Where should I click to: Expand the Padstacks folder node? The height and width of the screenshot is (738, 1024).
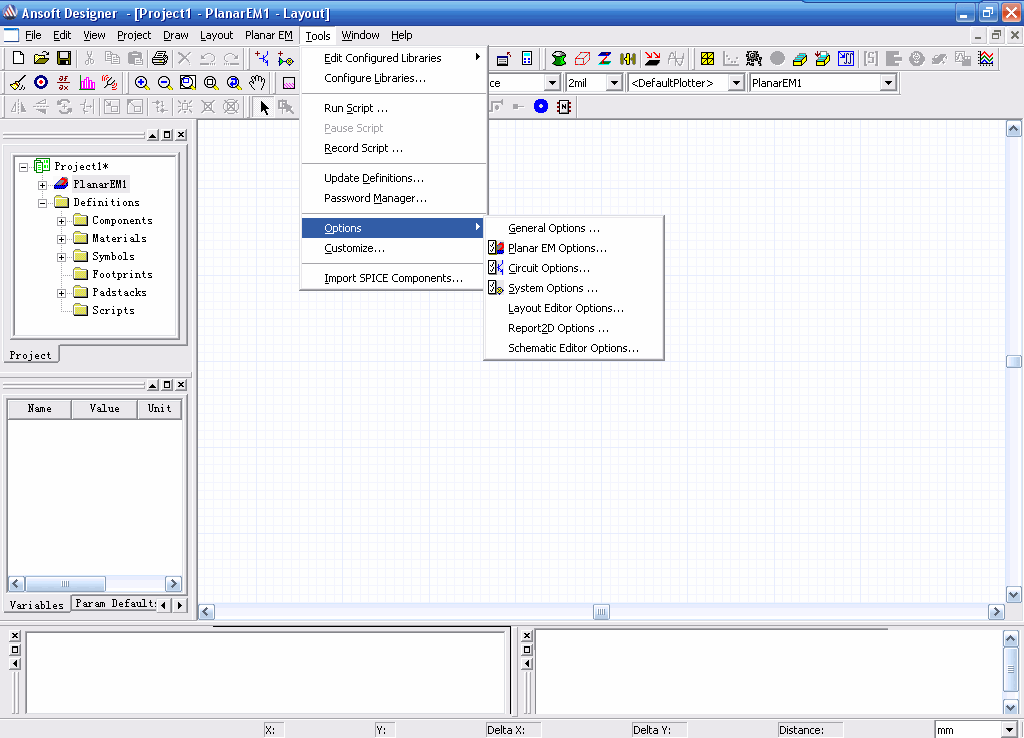(x=61, y=293)
